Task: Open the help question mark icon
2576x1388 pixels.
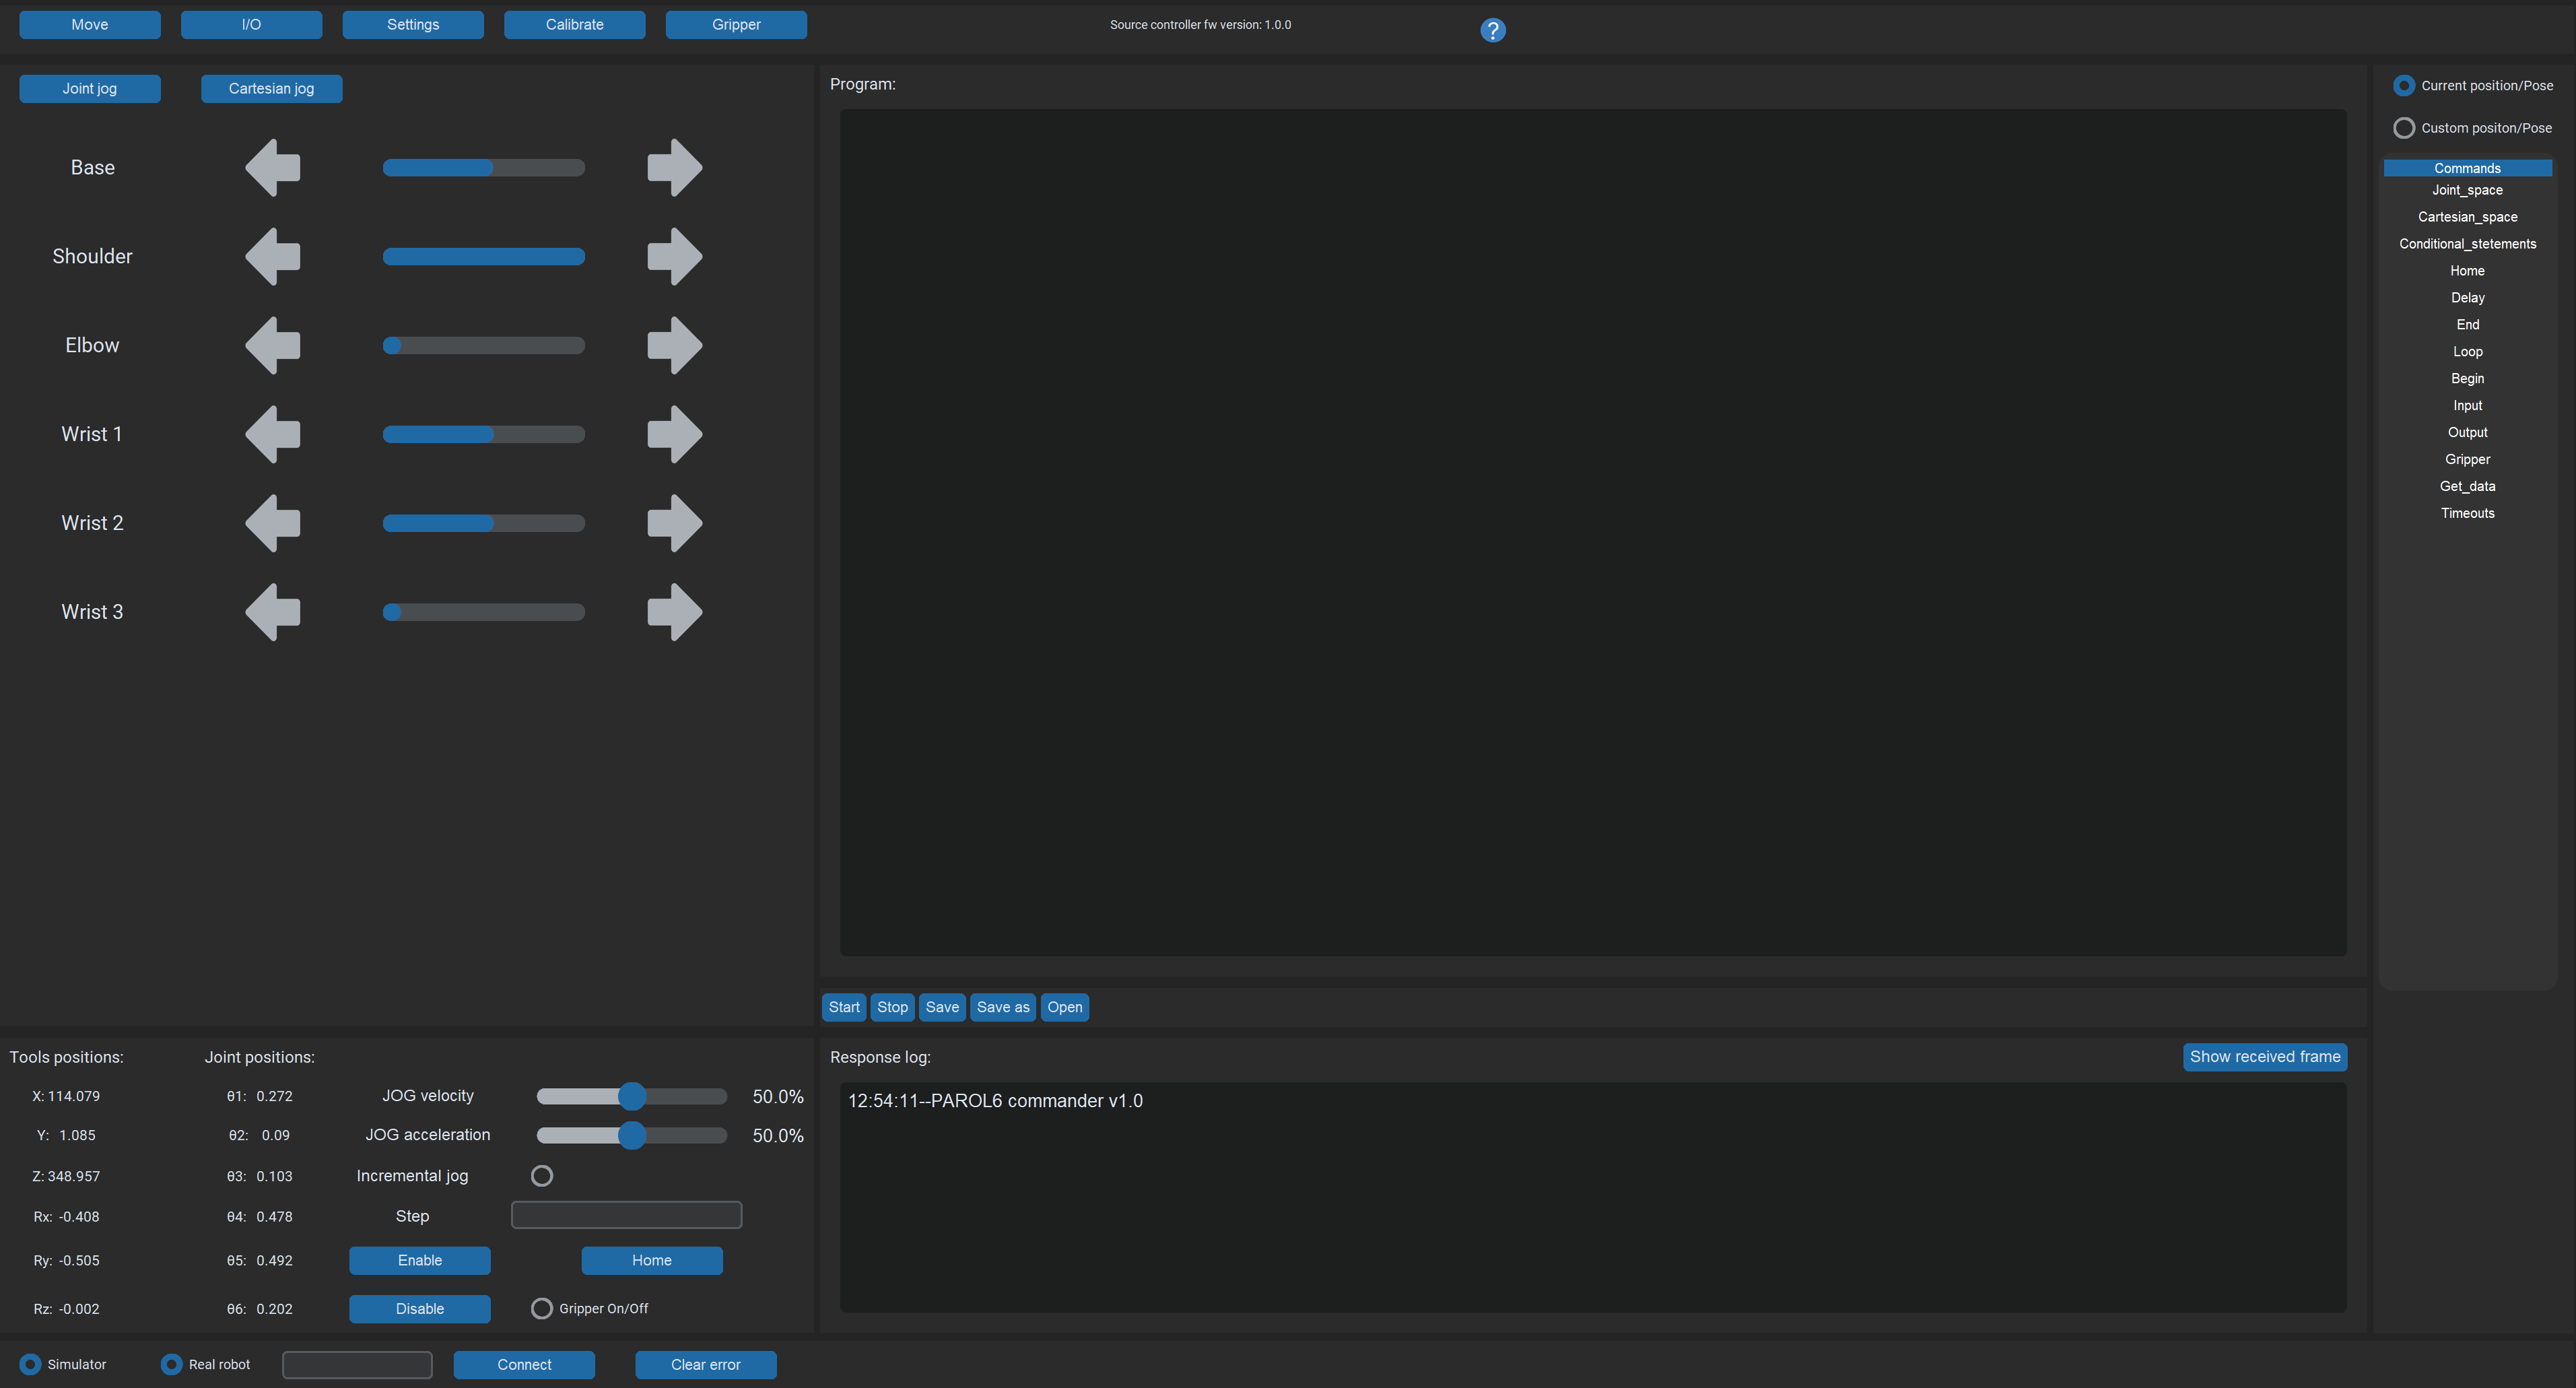Action: tap(1493, 31)
